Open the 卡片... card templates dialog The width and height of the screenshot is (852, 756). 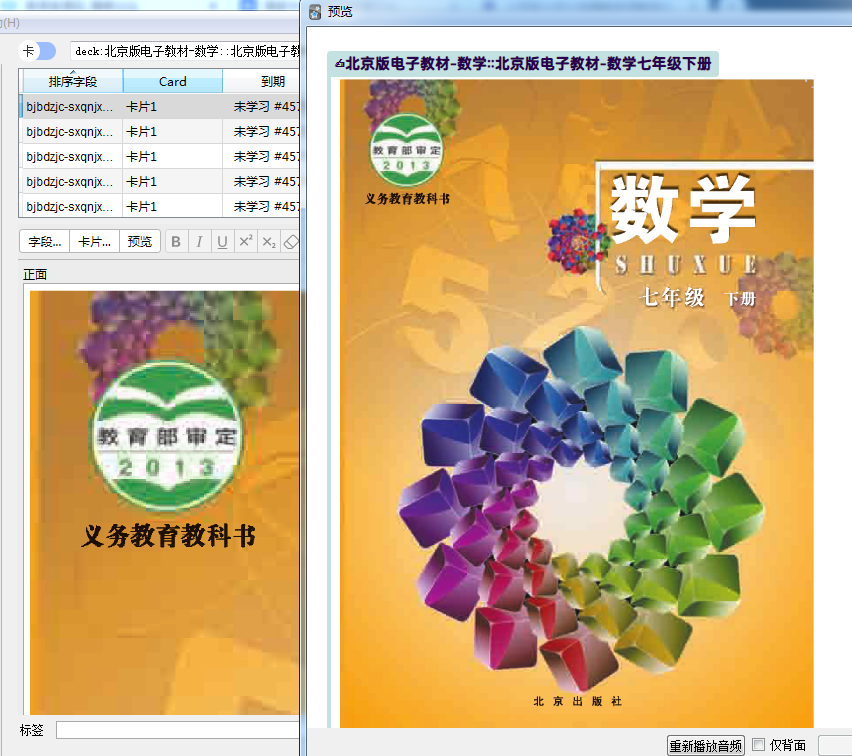coord(95,241)
